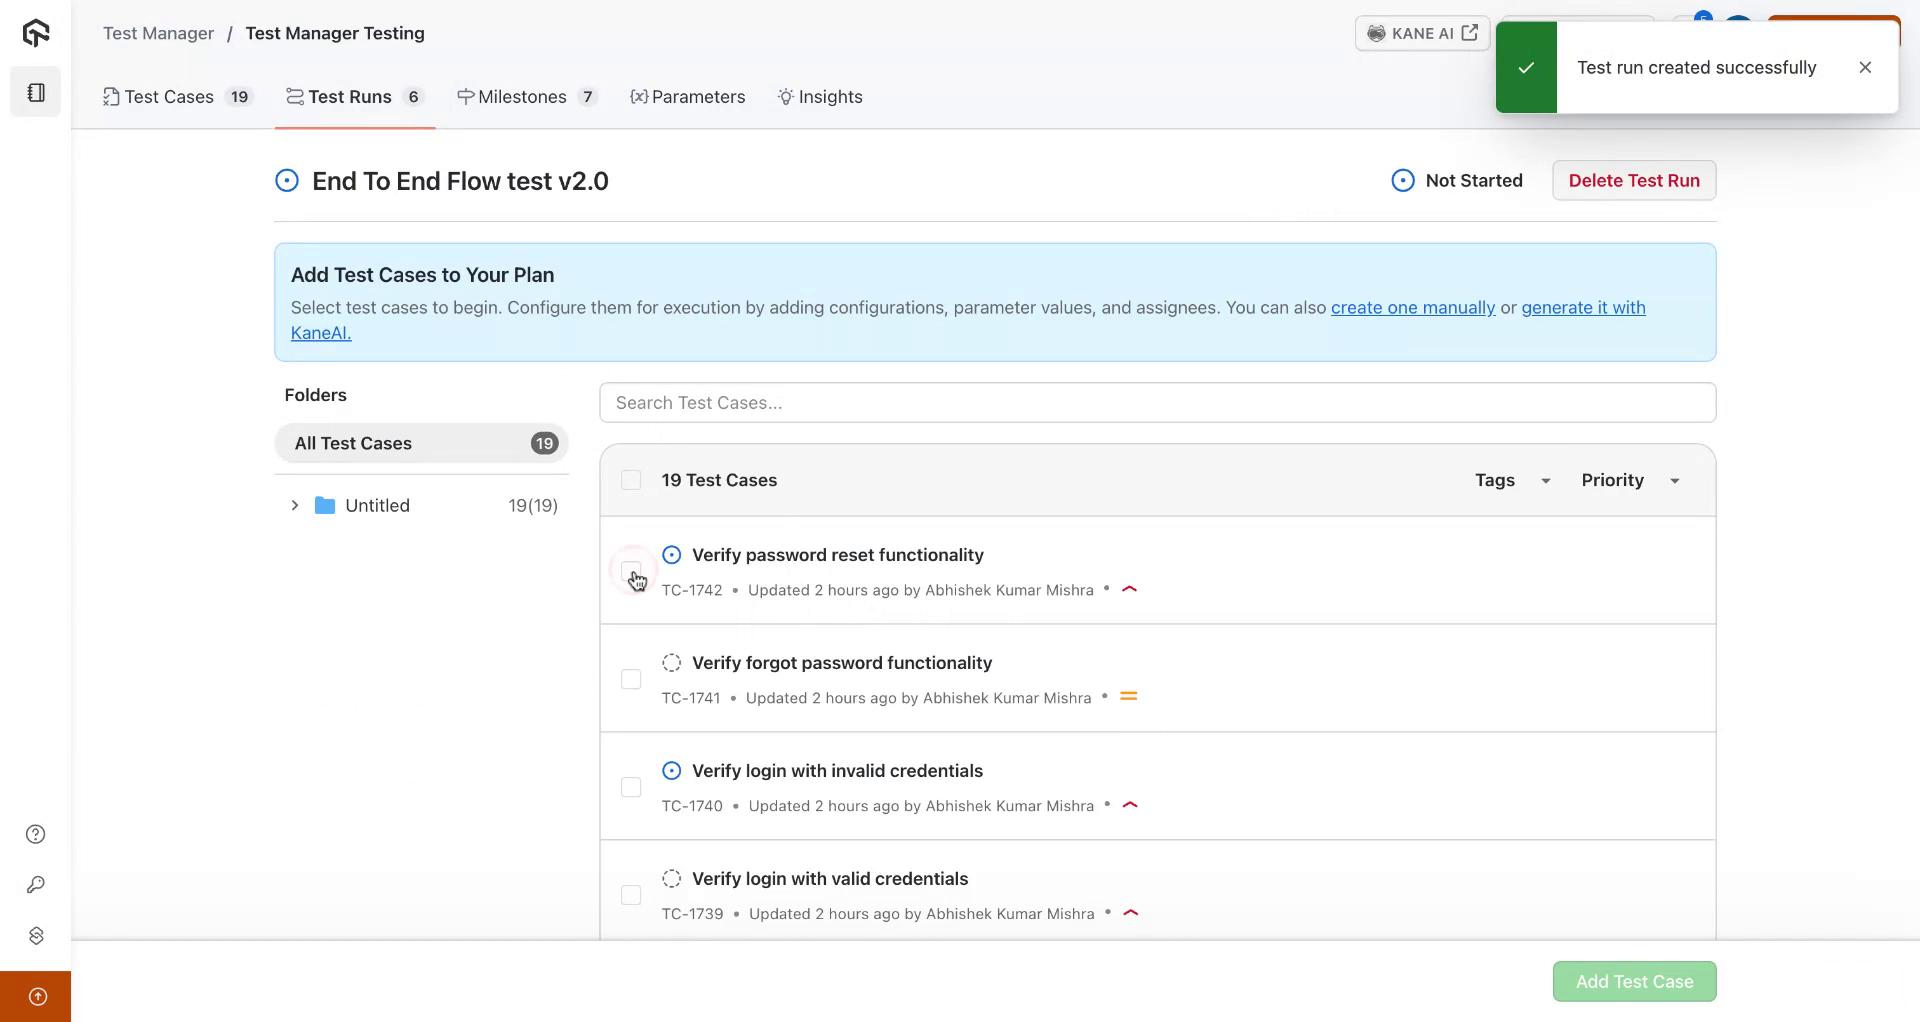Click the hexagon icon in left sidebar
The image size is (1920, 1022).
coord(36,935)
